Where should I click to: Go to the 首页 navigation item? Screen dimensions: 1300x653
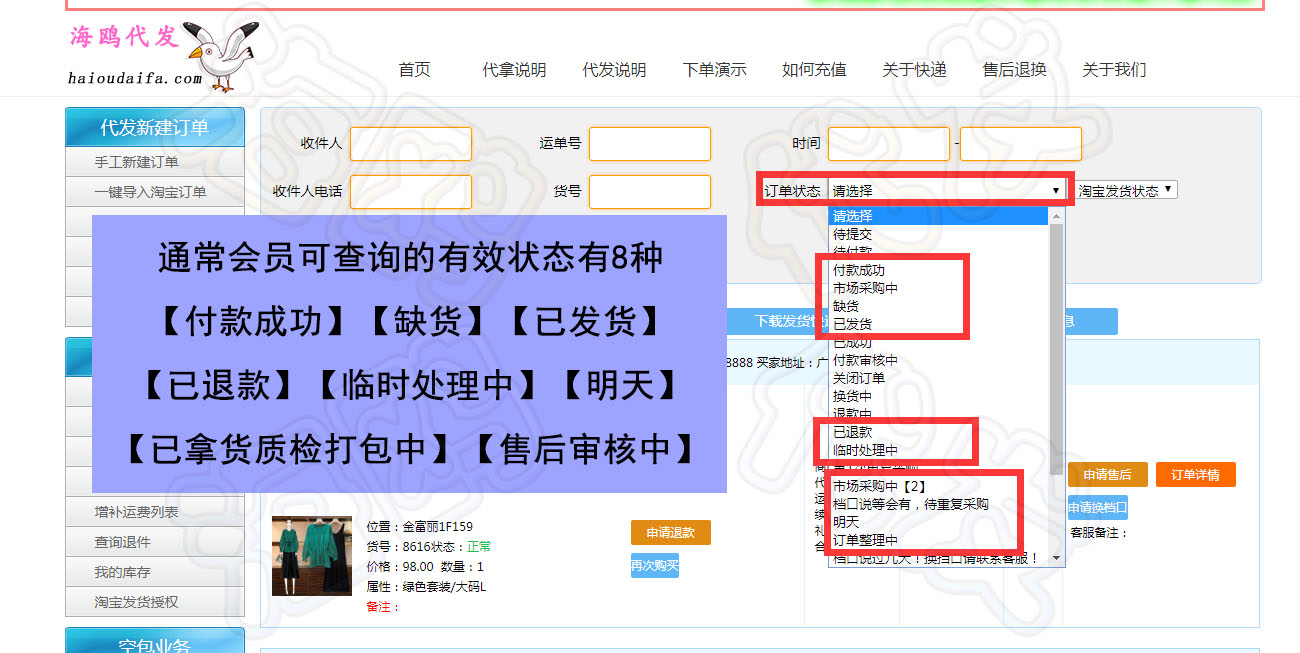pos(414,70)
